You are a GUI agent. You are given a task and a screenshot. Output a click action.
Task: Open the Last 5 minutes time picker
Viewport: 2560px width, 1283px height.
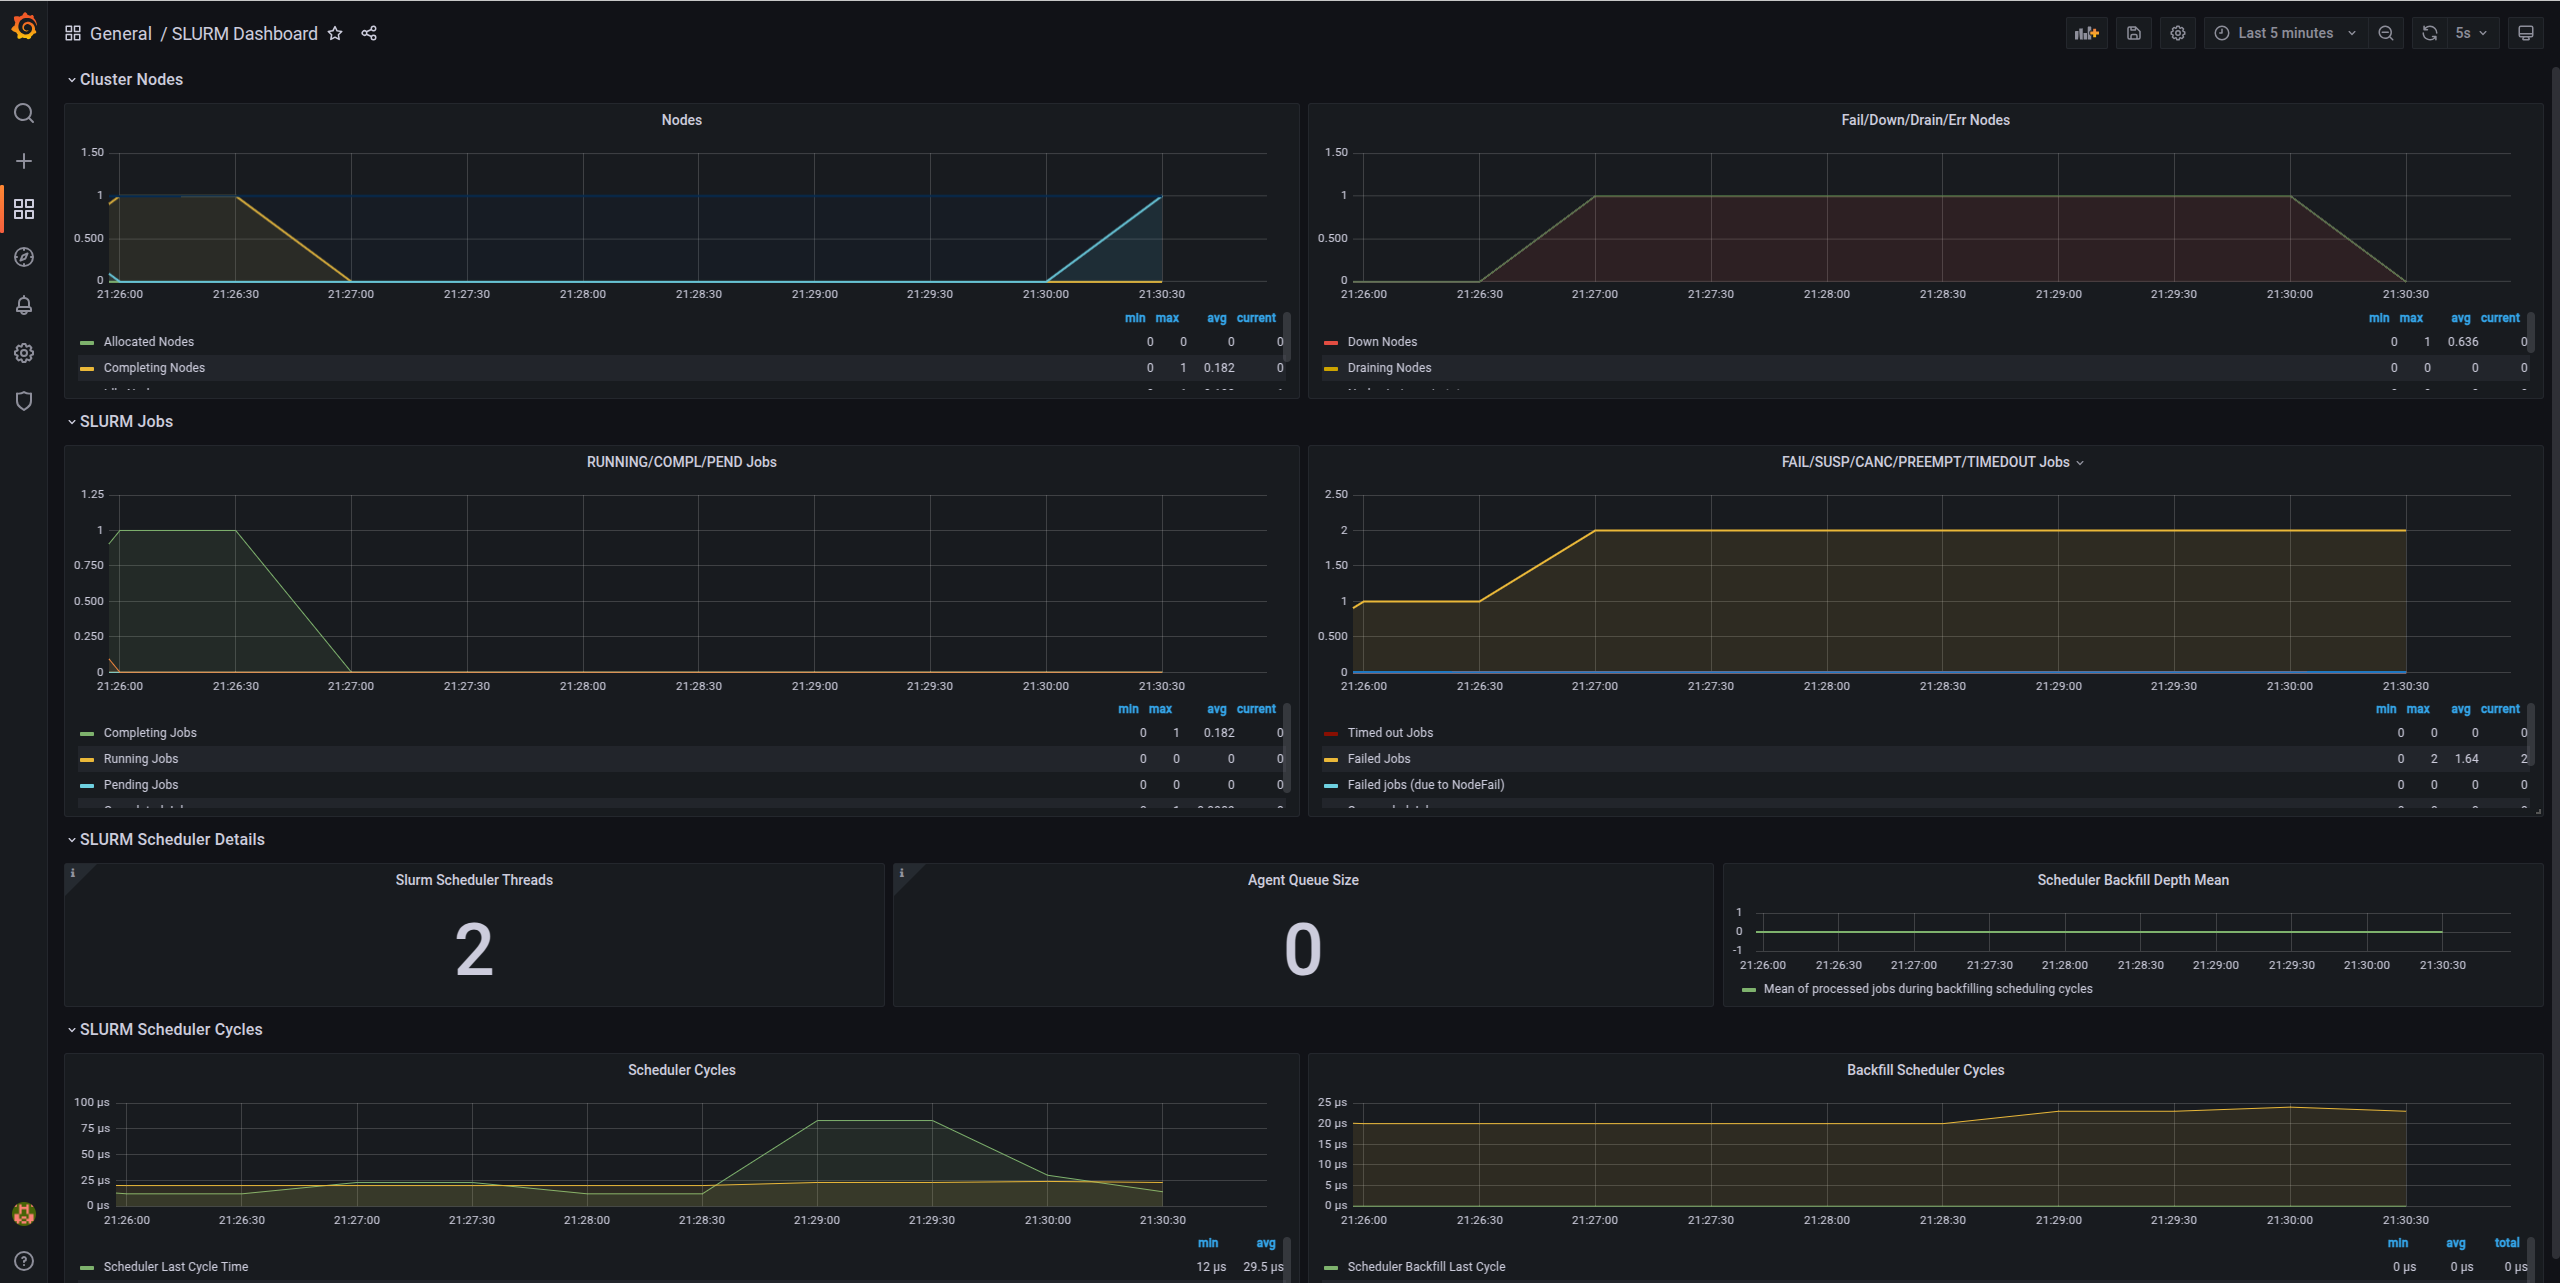click(2283, 33)
